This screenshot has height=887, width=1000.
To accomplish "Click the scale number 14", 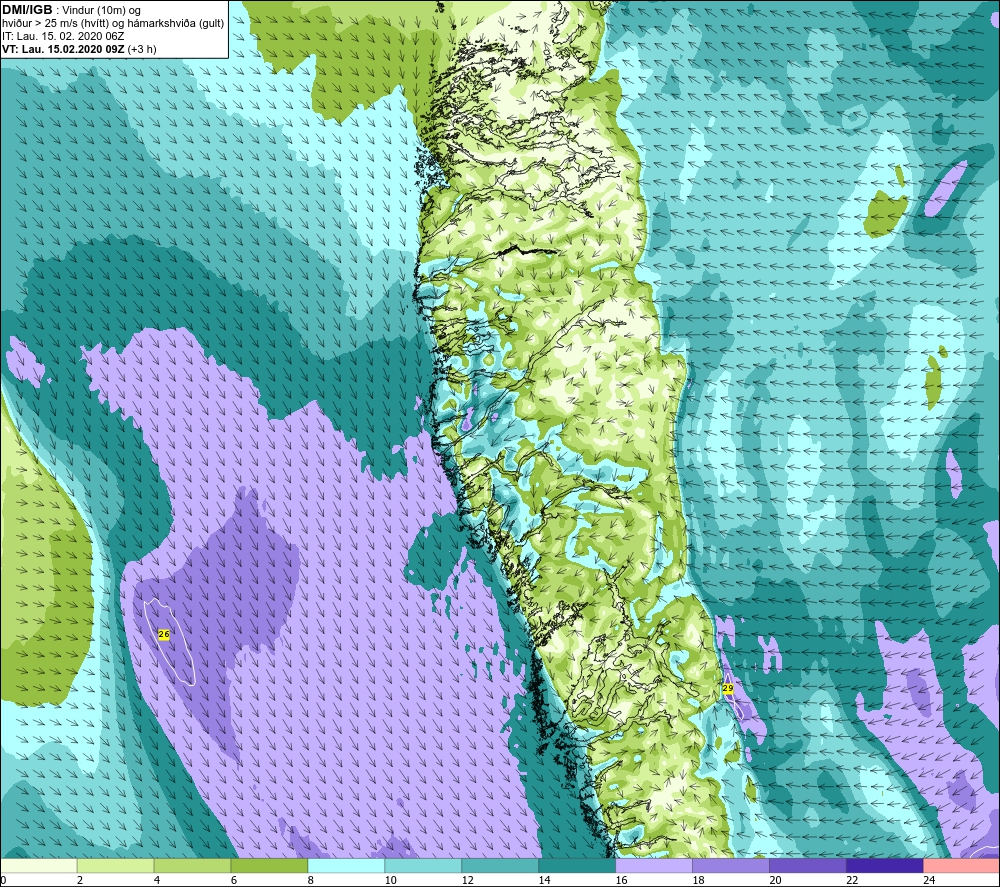I will coord(544,881).
